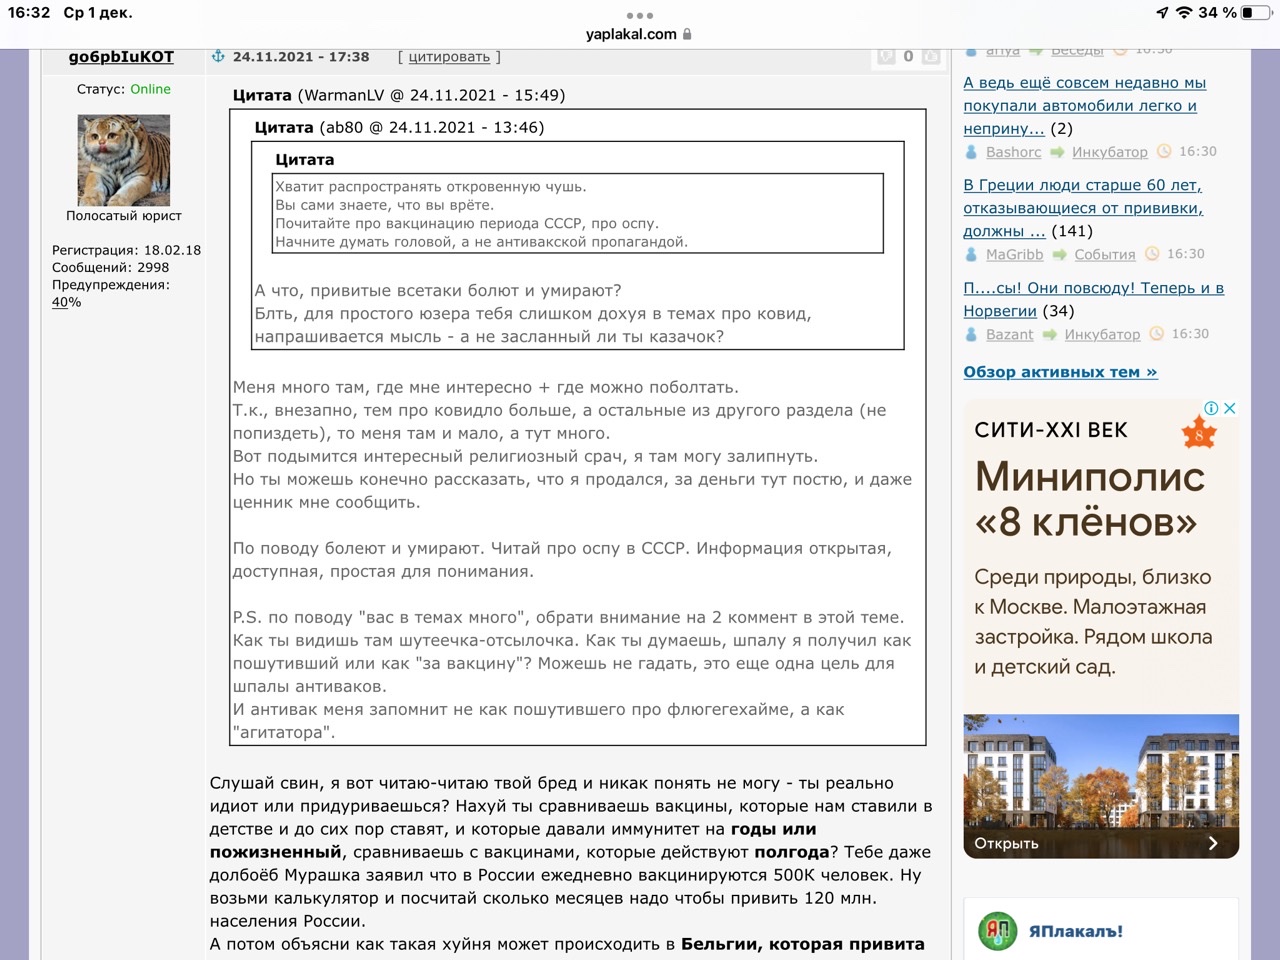Click the ЯП round logo icon

(997, 931)
